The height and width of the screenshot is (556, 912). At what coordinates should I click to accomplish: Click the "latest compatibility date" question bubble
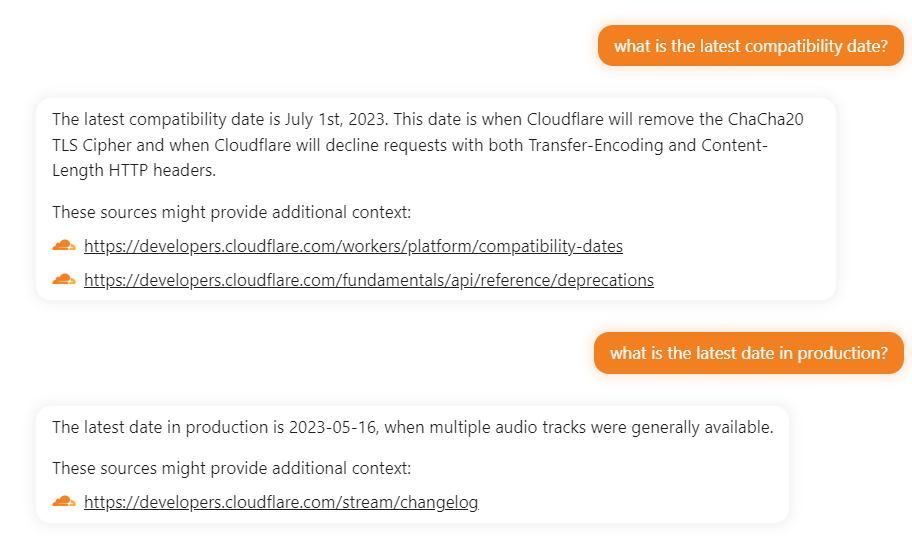point(750,46)
